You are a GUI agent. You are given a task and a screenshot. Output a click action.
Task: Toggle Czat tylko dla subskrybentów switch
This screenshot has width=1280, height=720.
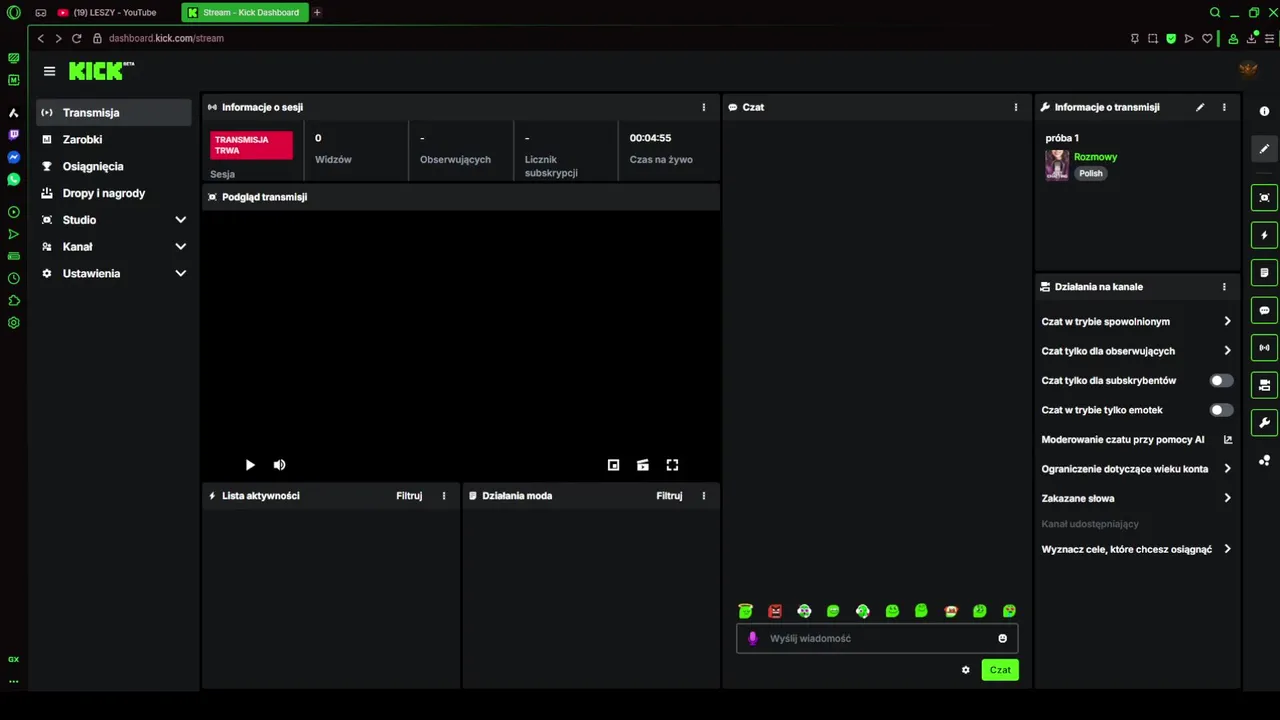point(1221,381)
